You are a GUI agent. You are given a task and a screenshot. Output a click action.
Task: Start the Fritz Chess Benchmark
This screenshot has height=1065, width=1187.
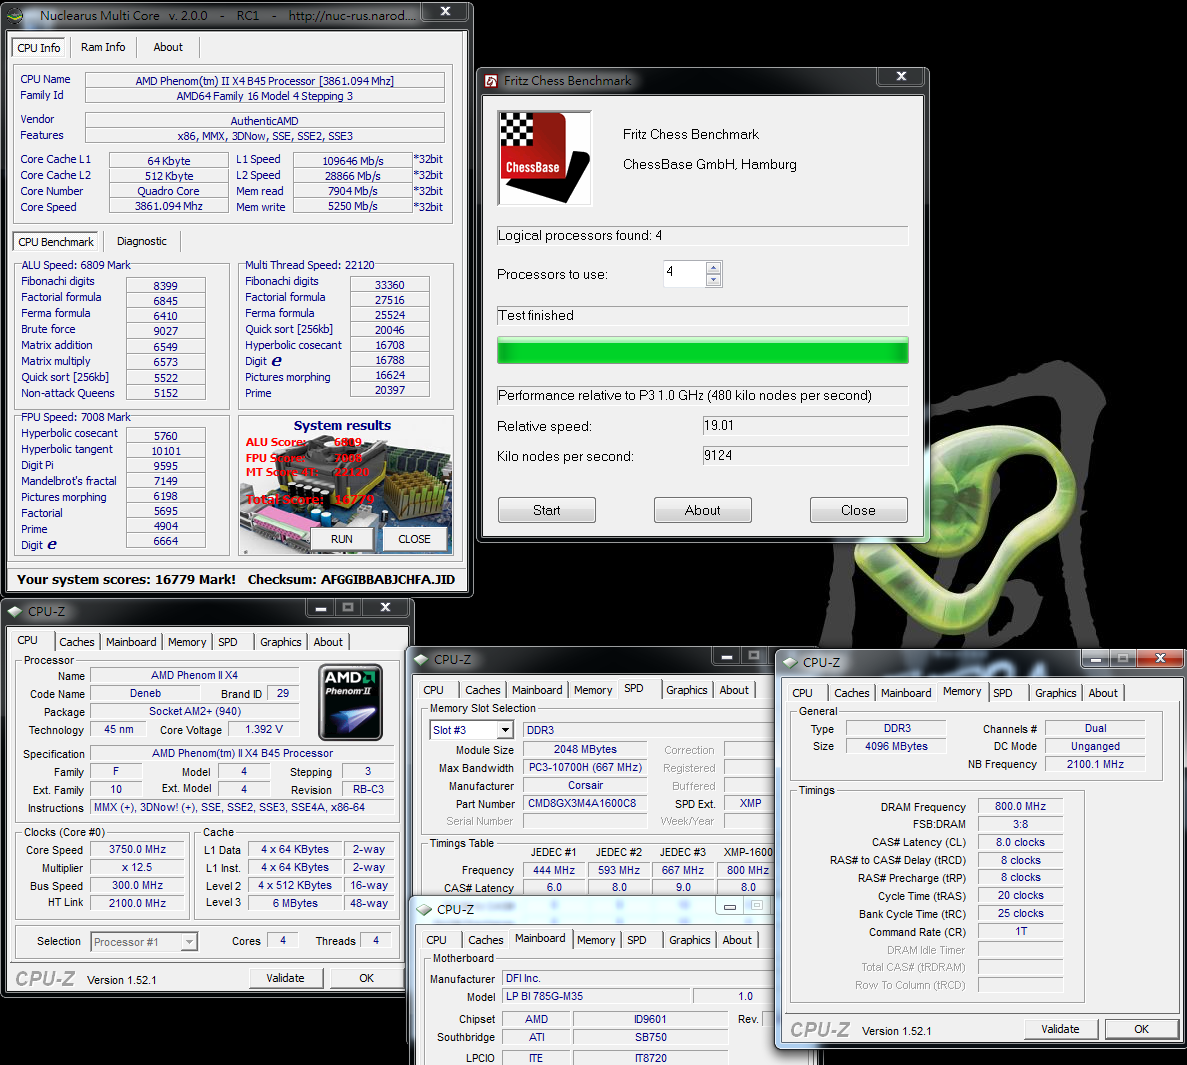tap(547, 510)
